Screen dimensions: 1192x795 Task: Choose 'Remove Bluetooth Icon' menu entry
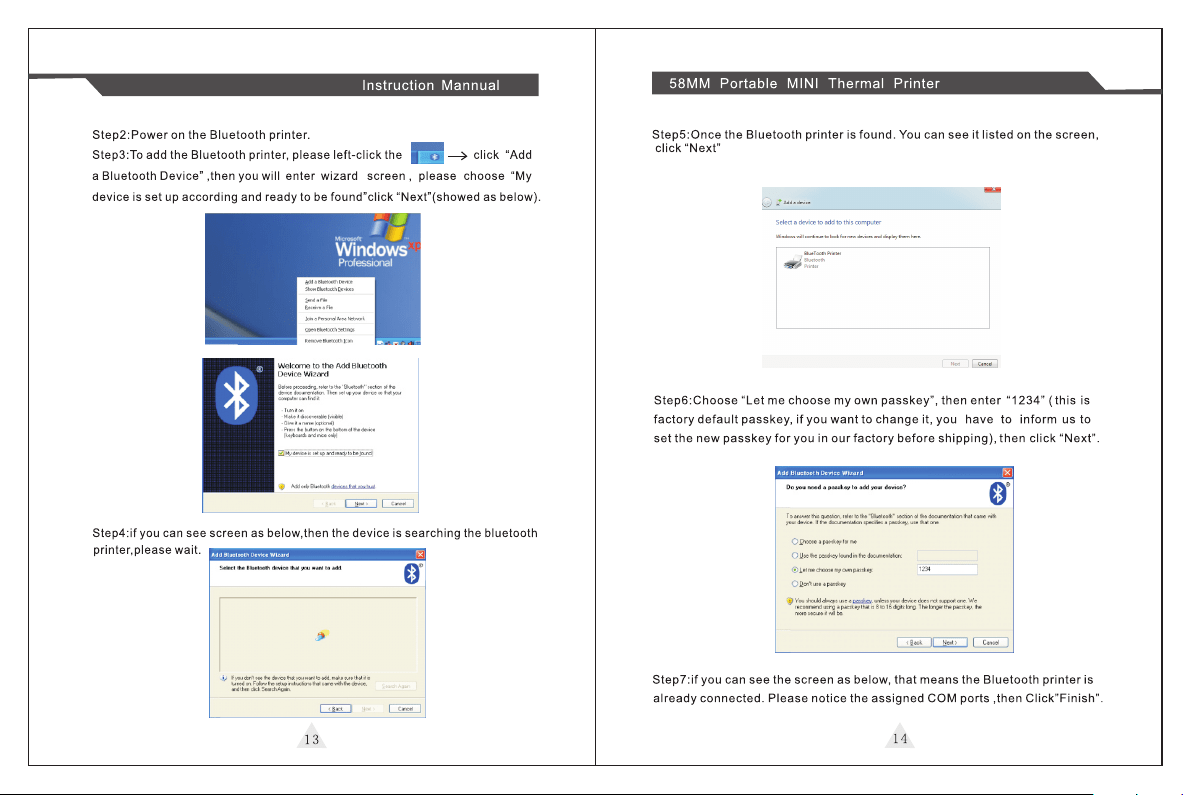click(x=328, y=340)
